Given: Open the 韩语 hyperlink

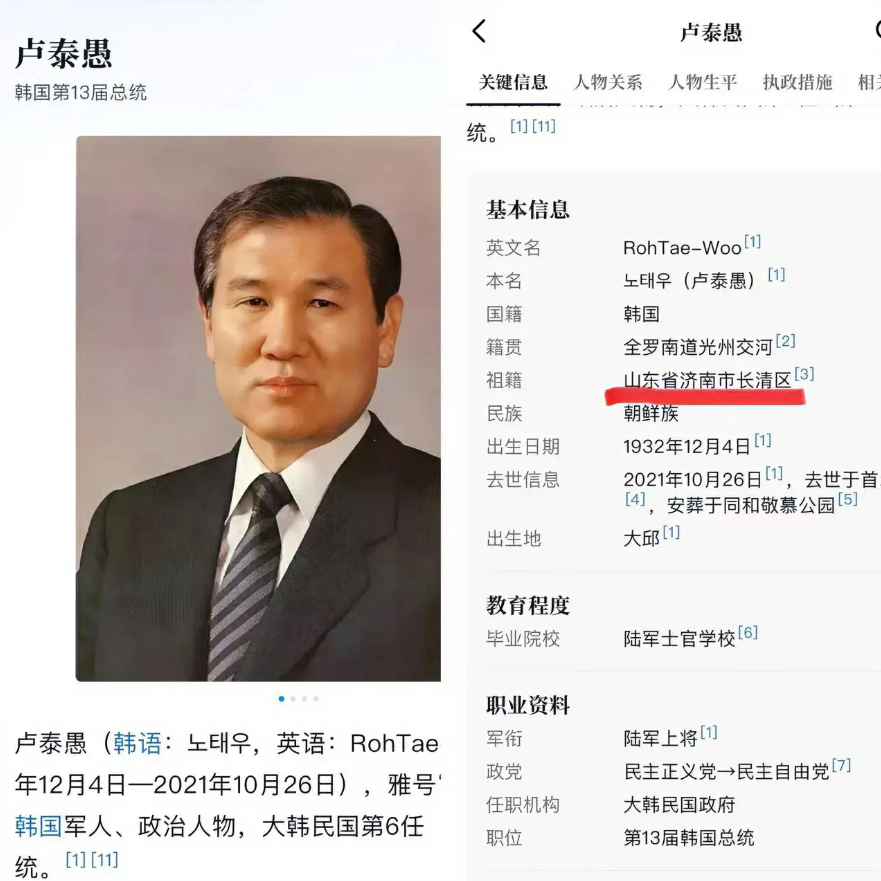Looking at the screenshot, I should (x=137, y=743).
